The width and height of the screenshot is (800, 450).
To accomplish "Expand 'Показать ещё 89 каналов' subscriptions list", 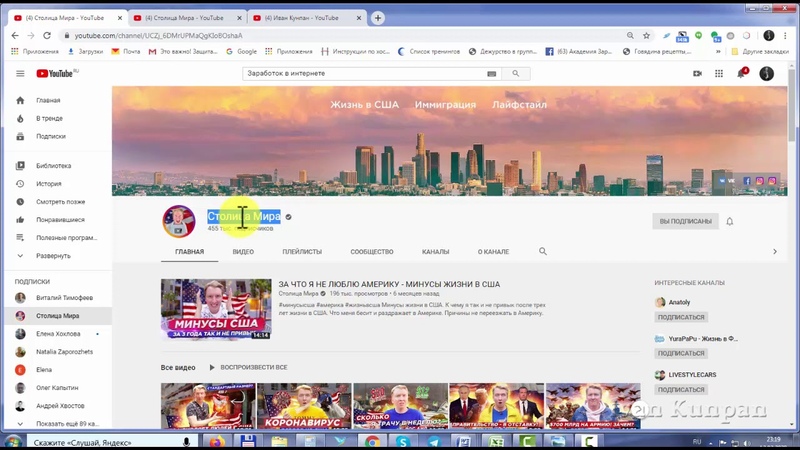I will tap(60, 424).
